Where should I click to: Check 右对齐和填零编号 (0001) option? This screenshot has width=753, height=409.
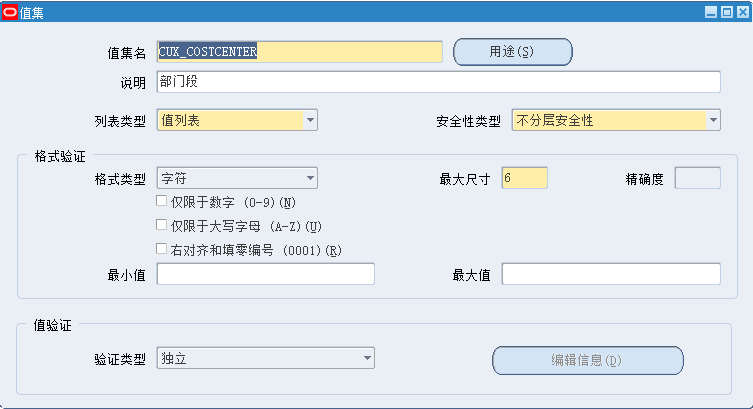162,249
